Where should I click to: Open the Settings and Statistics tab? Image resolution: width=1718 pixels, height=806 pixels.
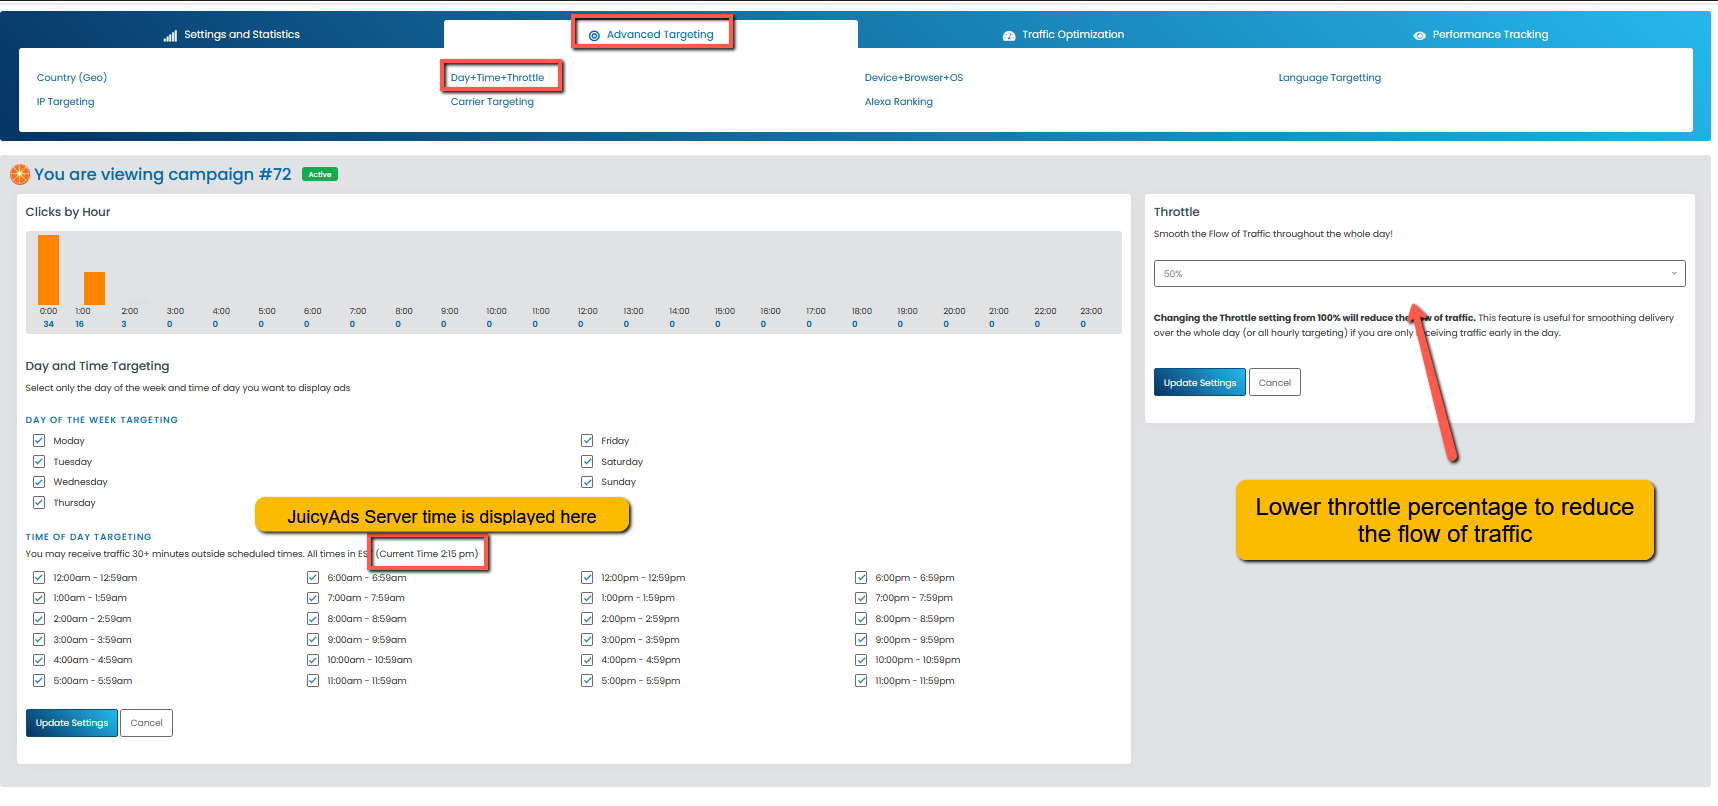pos(232,35)
